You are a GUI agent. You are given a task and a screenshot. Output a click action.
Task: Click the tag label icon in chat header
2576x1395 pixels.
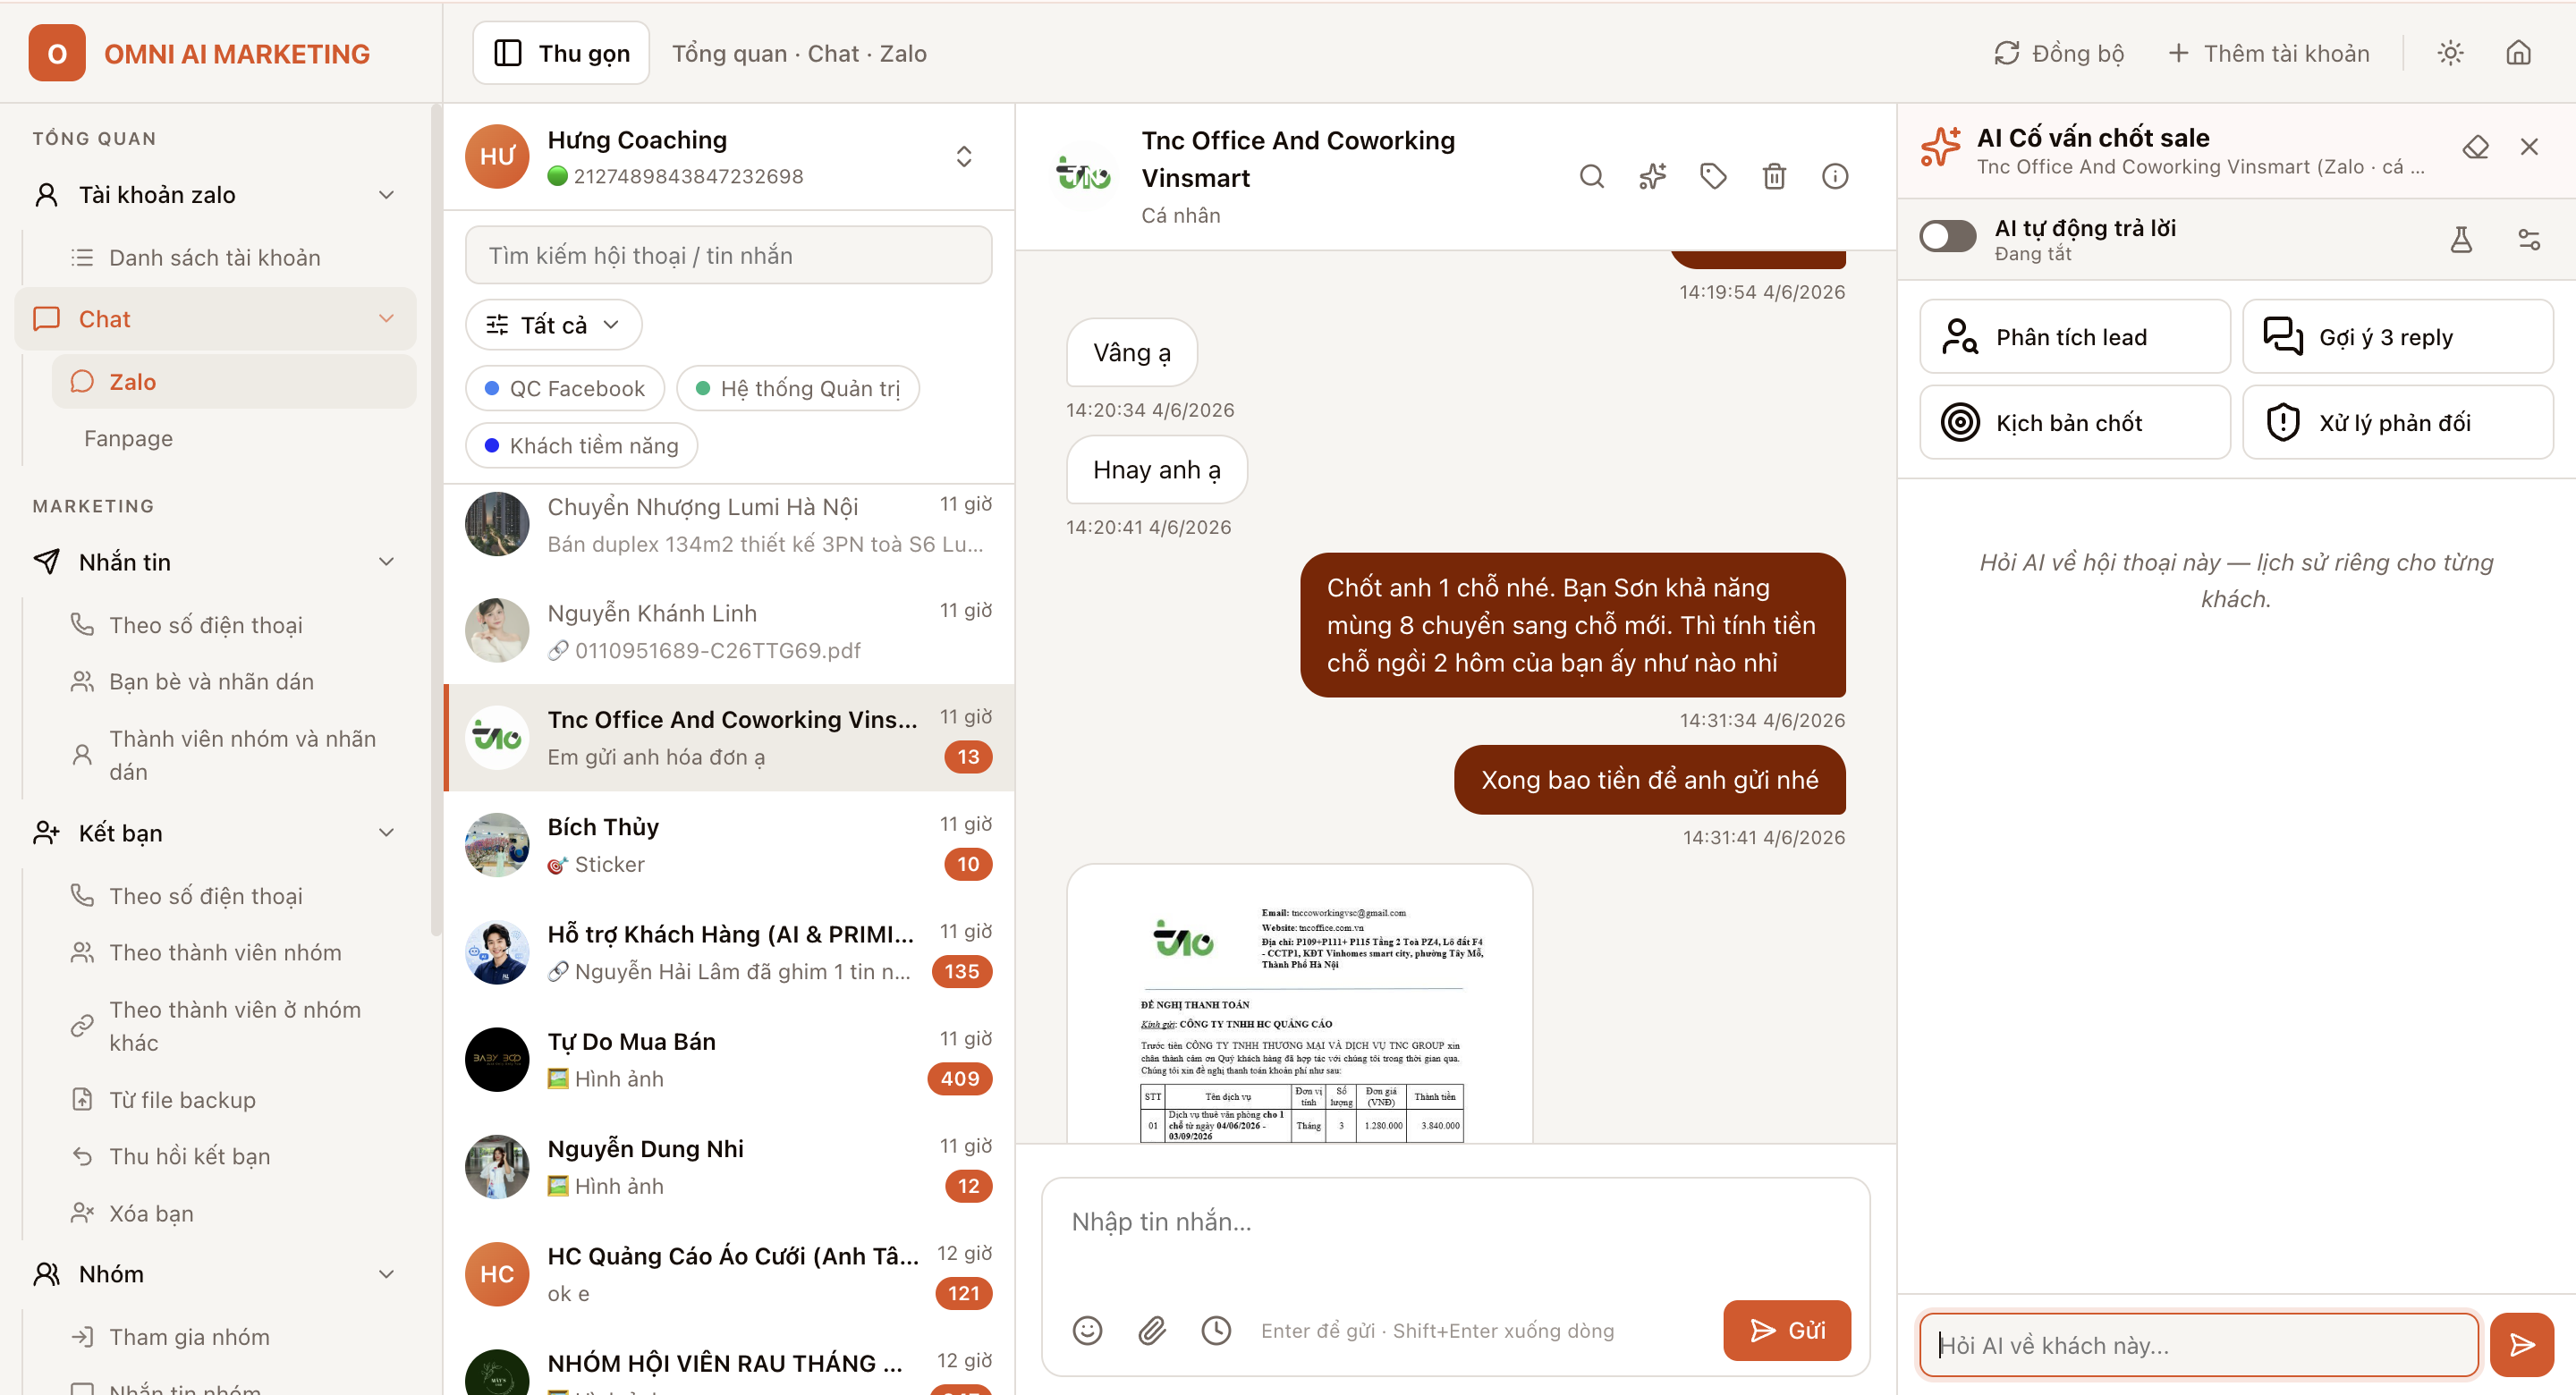click(x=1713, y=177)
